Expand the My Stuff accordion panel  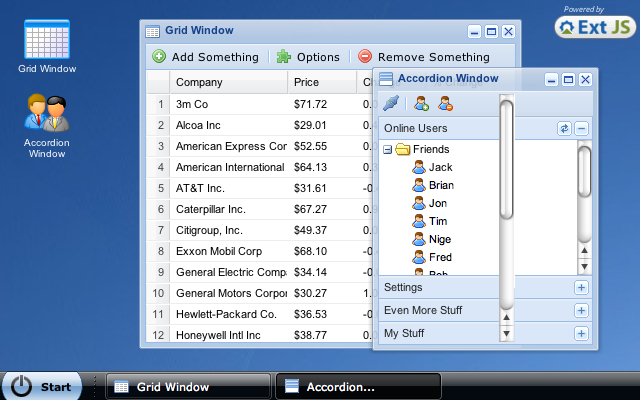click(581, 333)
